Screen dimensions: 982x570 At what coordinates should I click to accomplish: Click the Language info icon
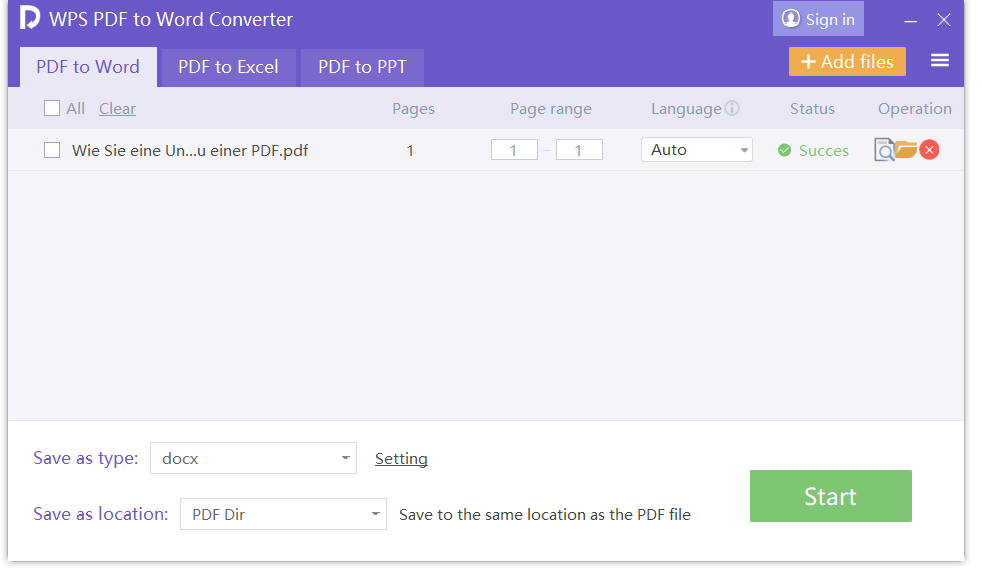click(732, 109)
